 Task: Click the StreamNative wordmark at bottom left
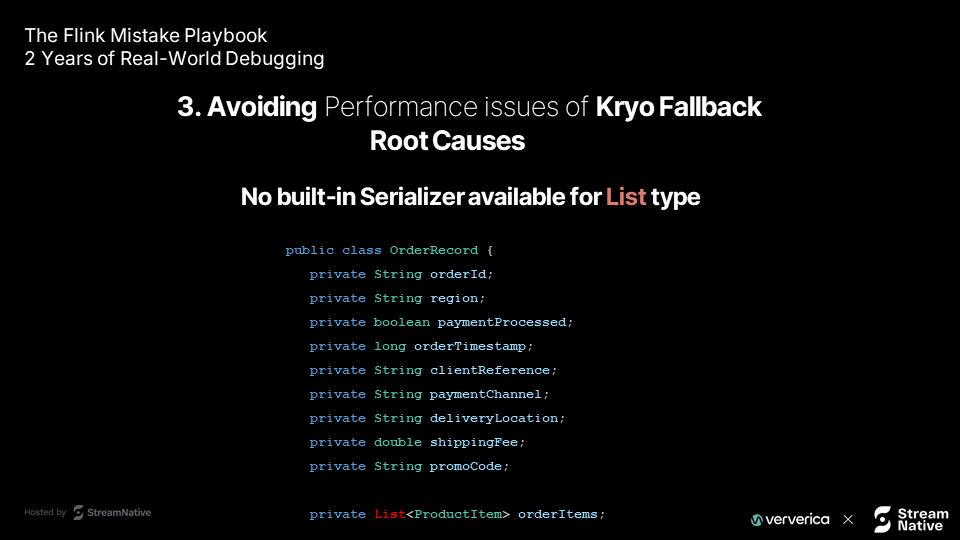[119, 512]
